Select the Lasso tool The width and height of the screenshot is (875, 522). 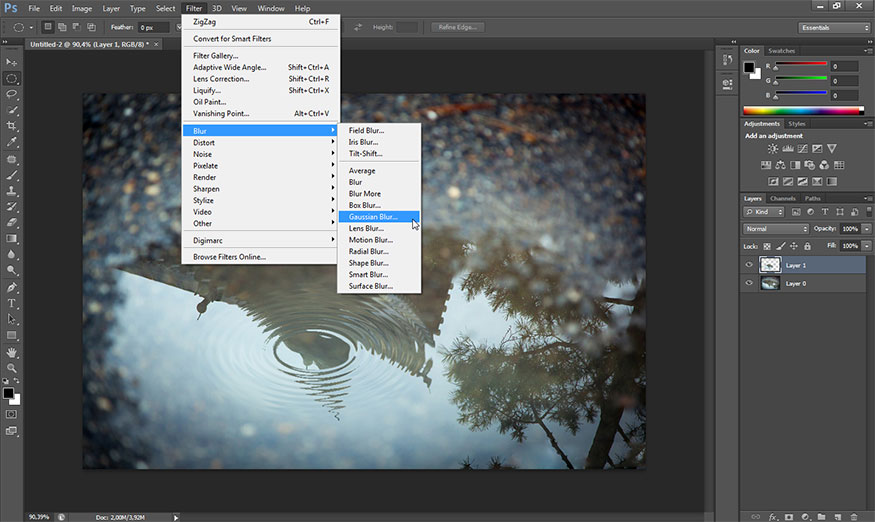point(12,94)
